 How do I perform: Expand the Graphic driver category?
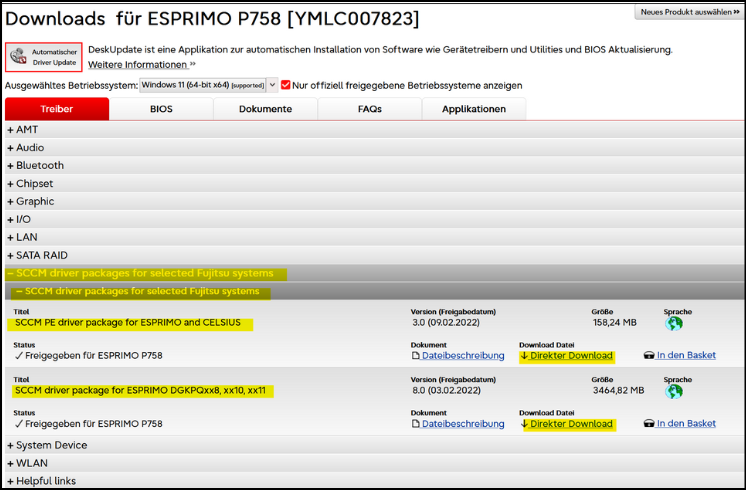tap(374, 202)
